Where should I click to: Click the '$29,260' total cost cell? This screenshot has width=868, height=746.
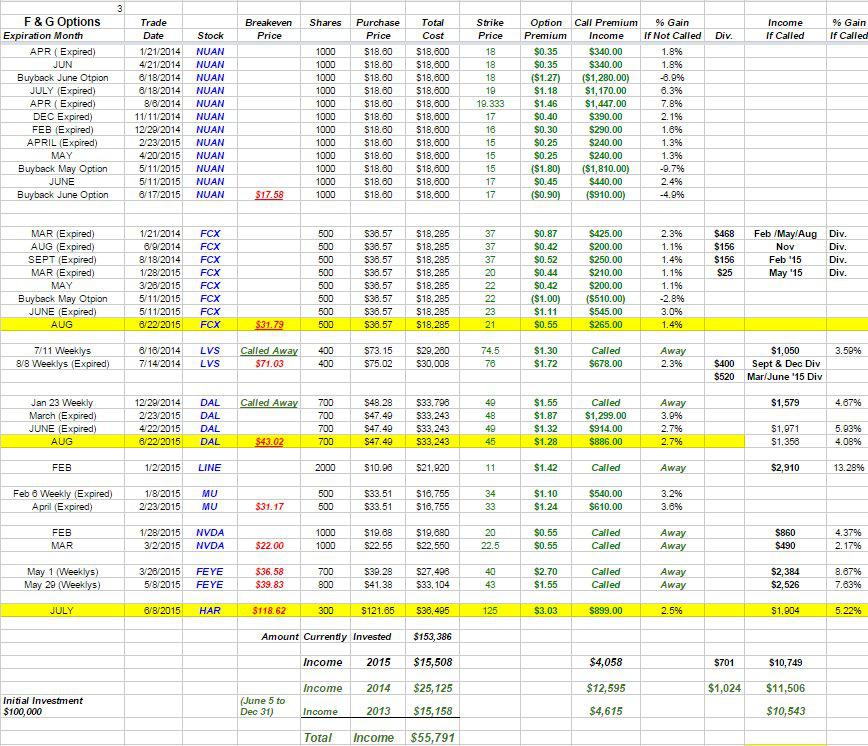pos(432,351)
